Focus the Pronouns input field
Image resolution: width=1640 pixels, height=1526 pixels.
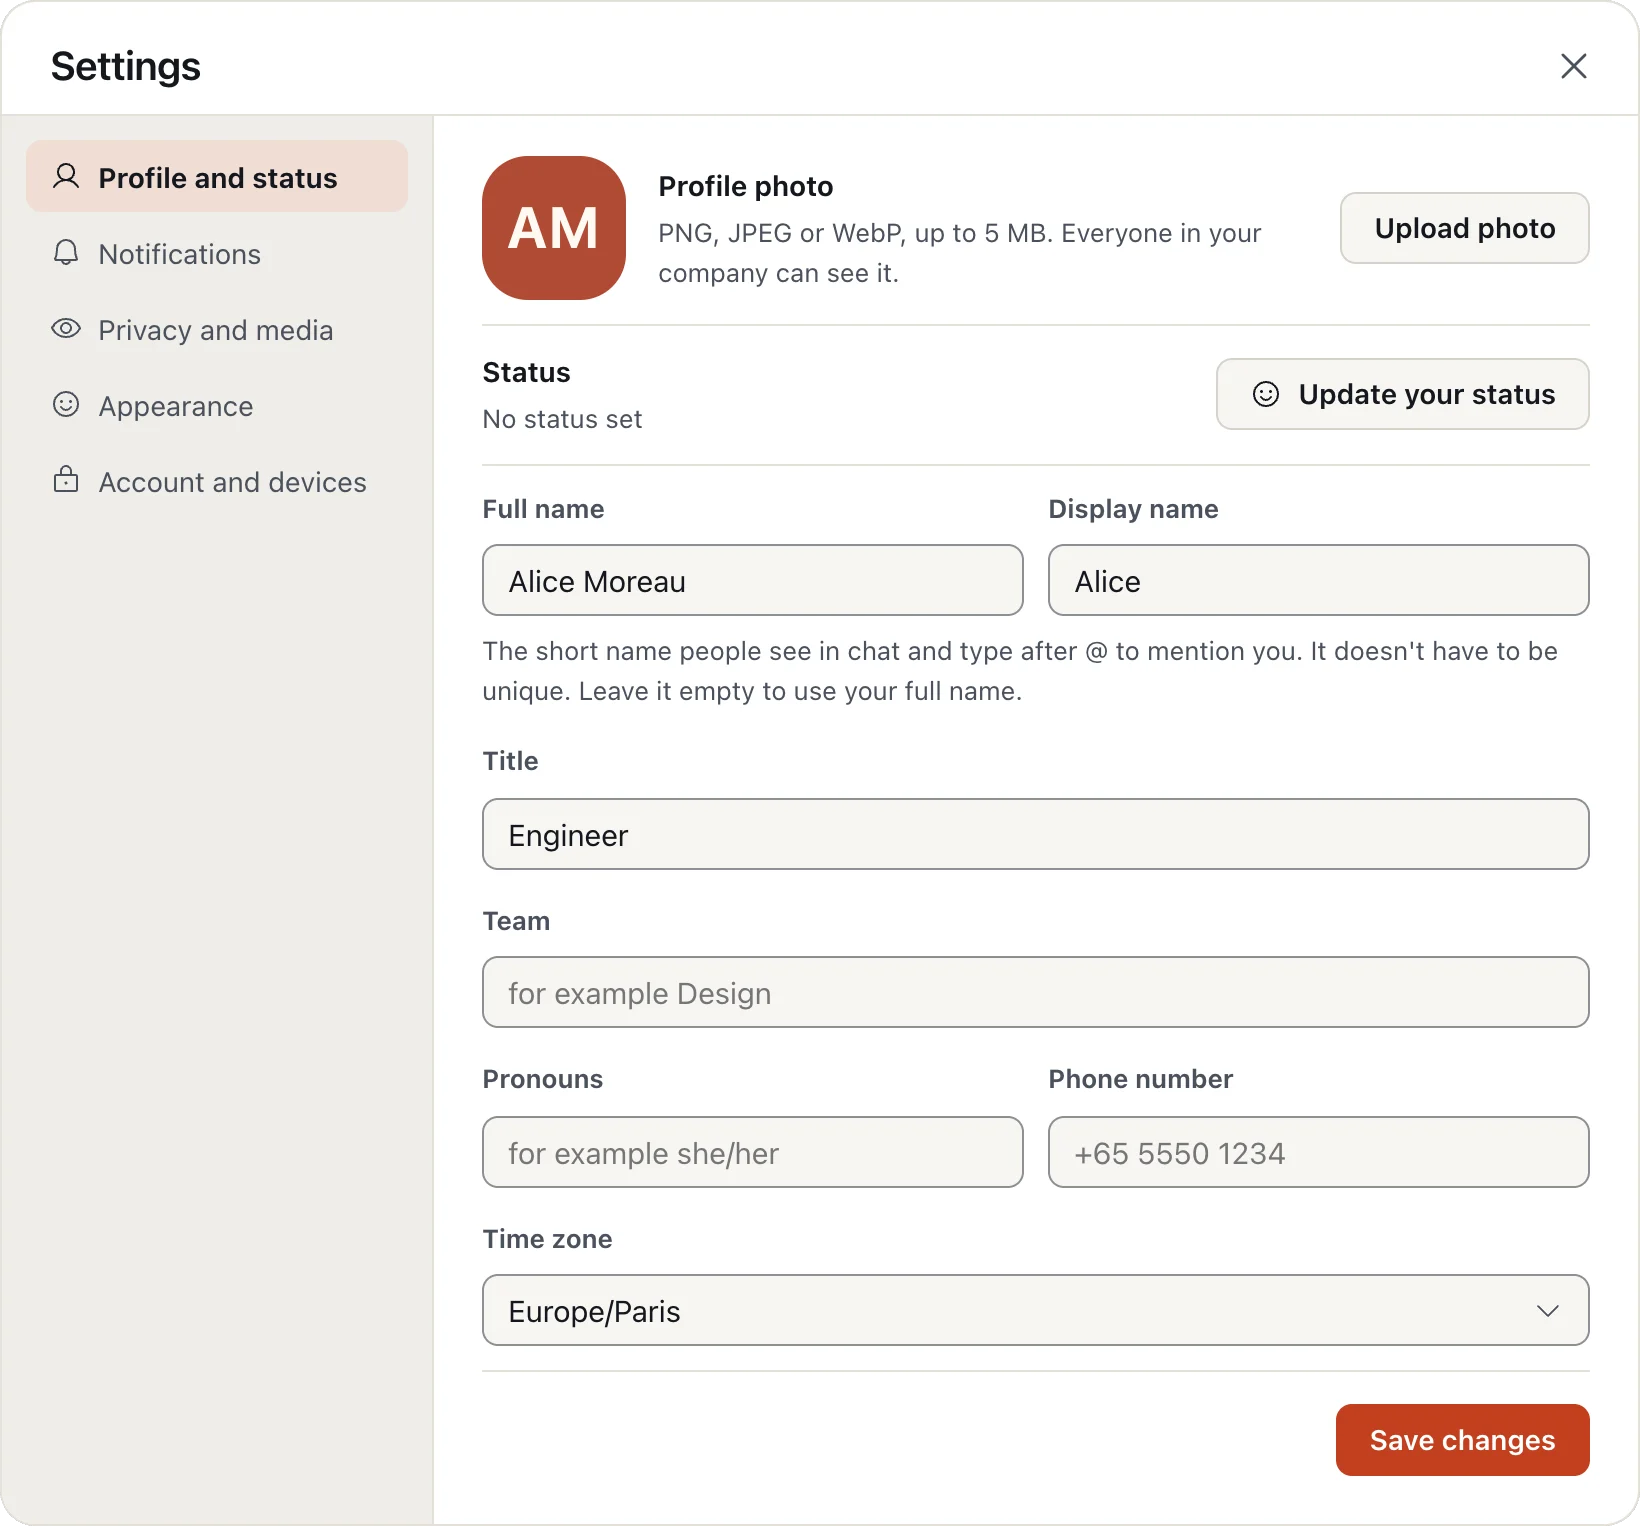click(x=753, y=1152)
